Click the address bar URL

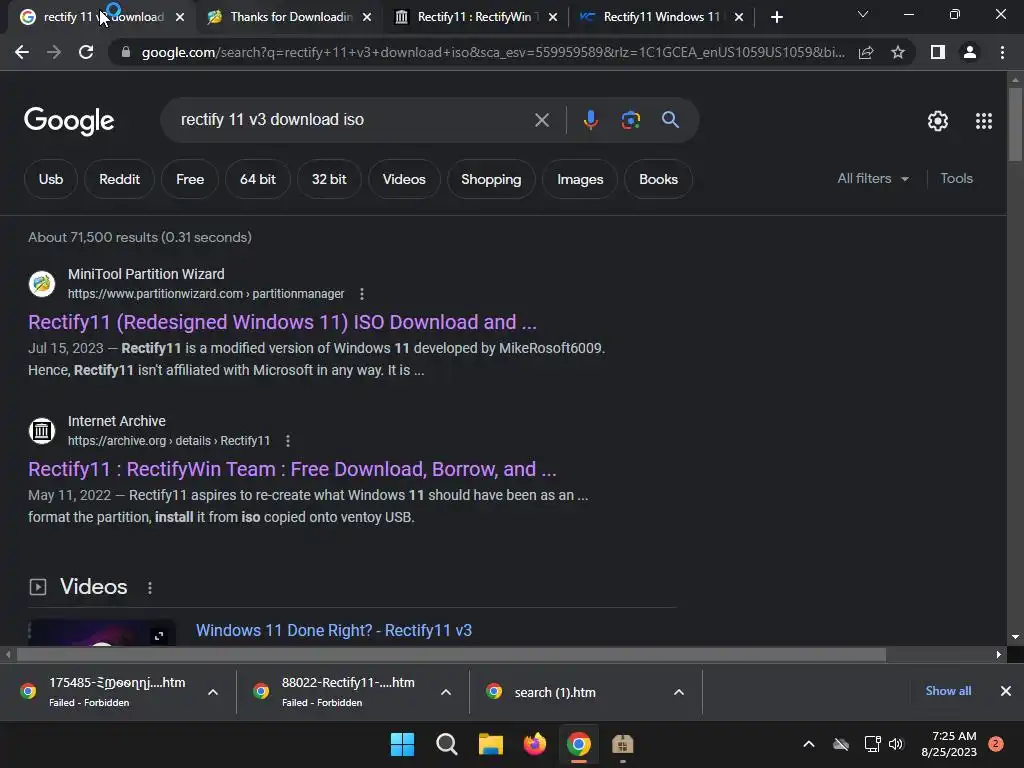(493, 52)
